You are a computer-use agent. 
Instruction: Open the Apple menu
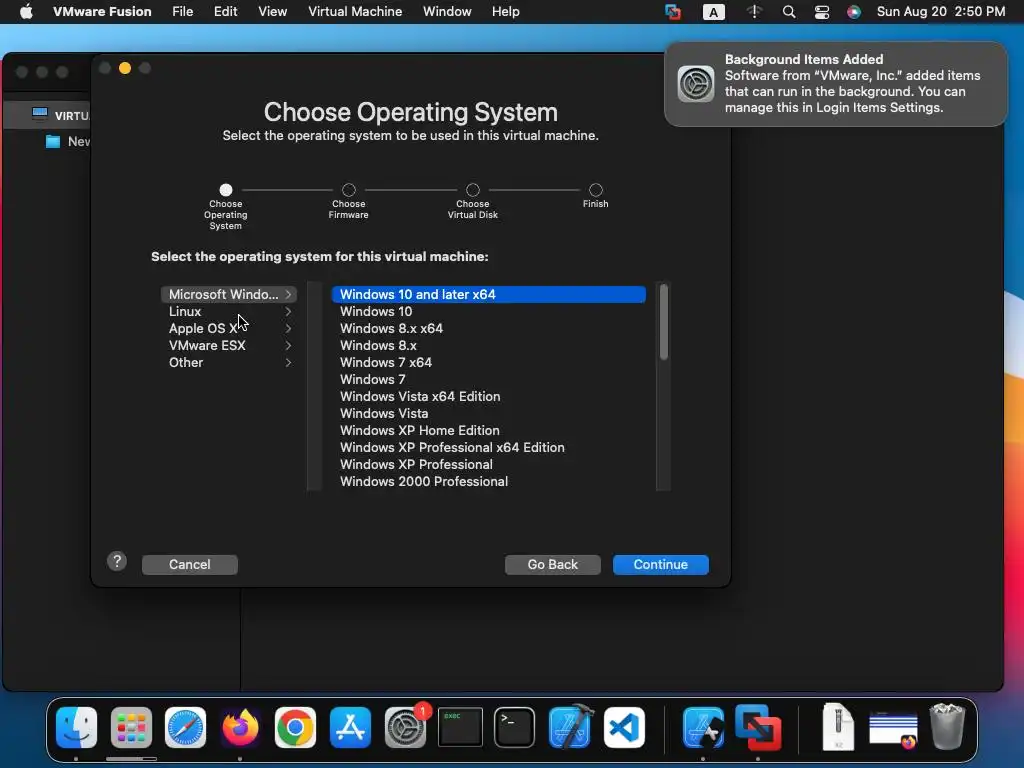(x=26, y=12)
